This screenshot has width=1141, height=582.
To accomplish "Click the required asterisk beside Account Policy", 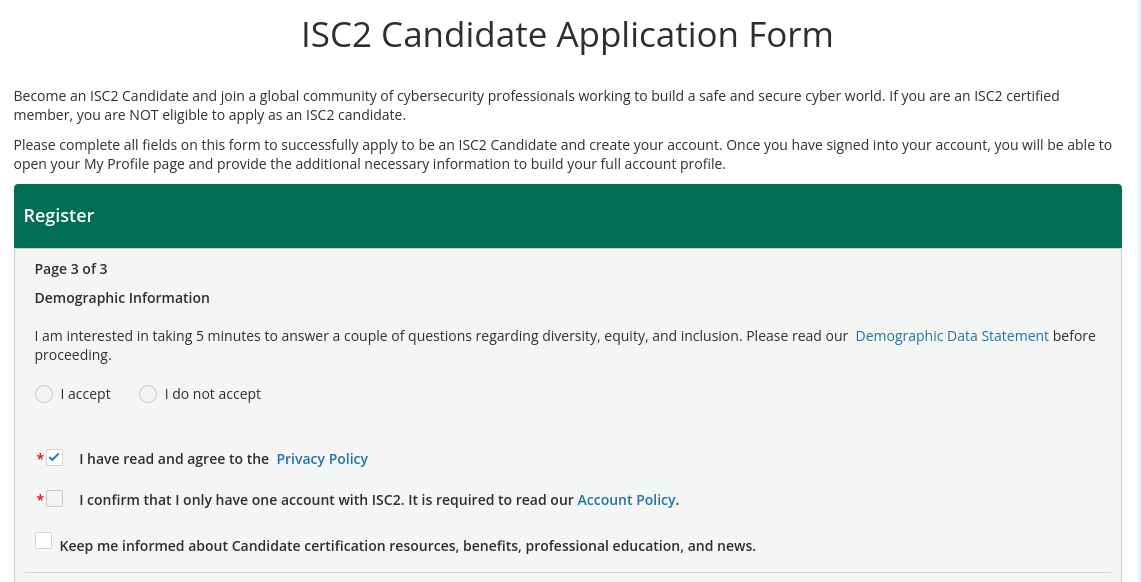I will (40, 499).
